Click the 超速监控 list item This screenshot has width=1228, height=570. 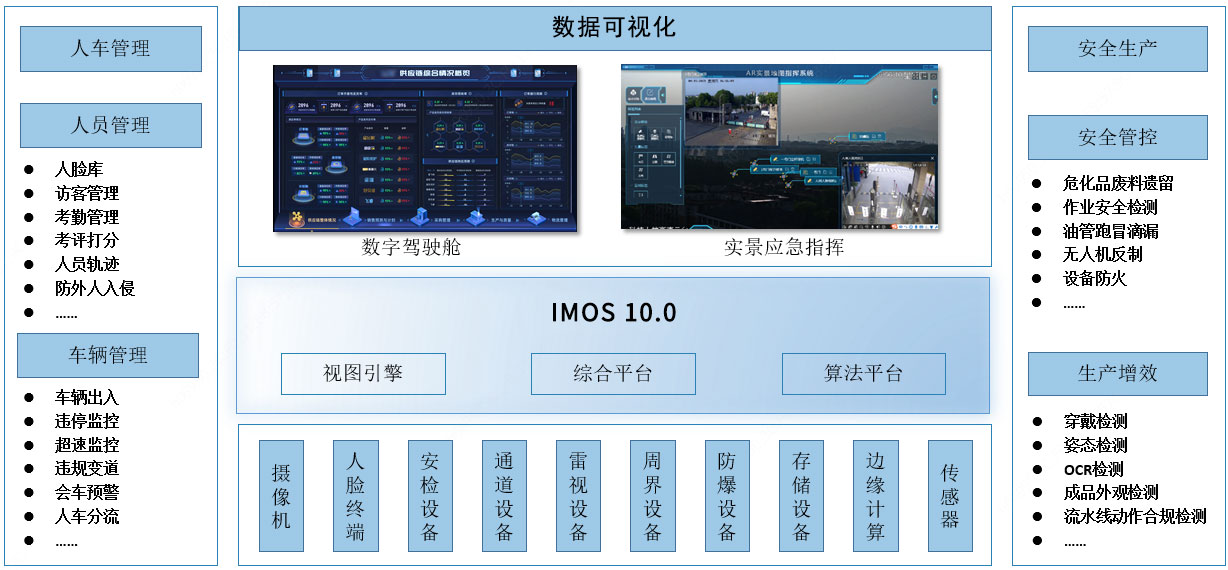tap(87, 445)
